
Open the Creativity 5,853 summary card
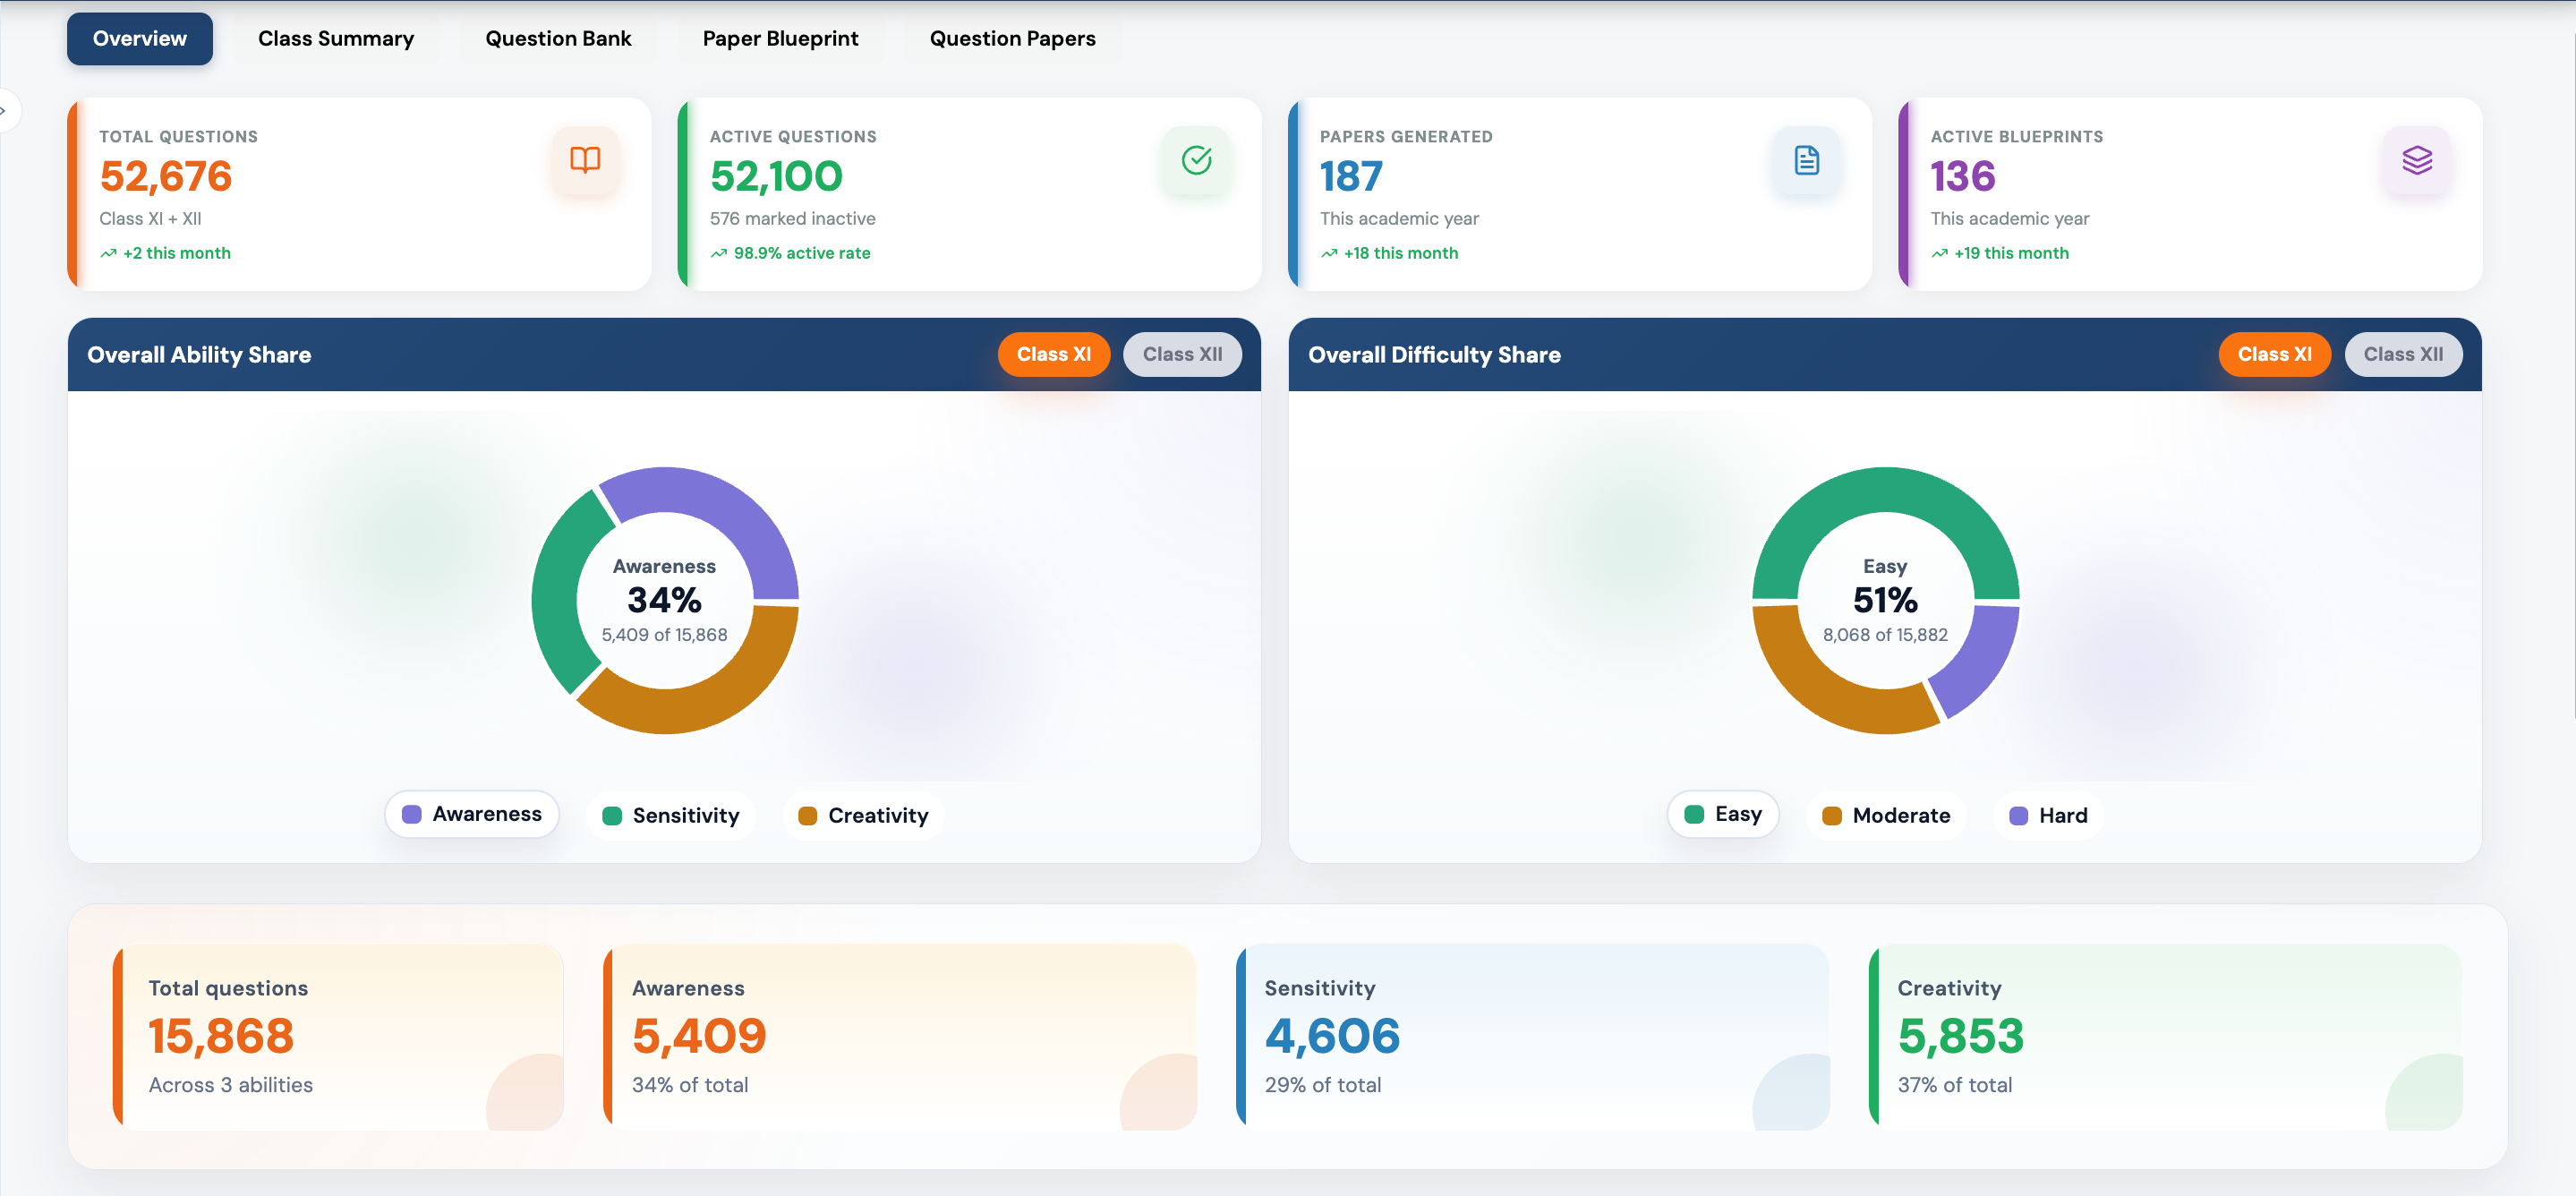point(2165,1038)
